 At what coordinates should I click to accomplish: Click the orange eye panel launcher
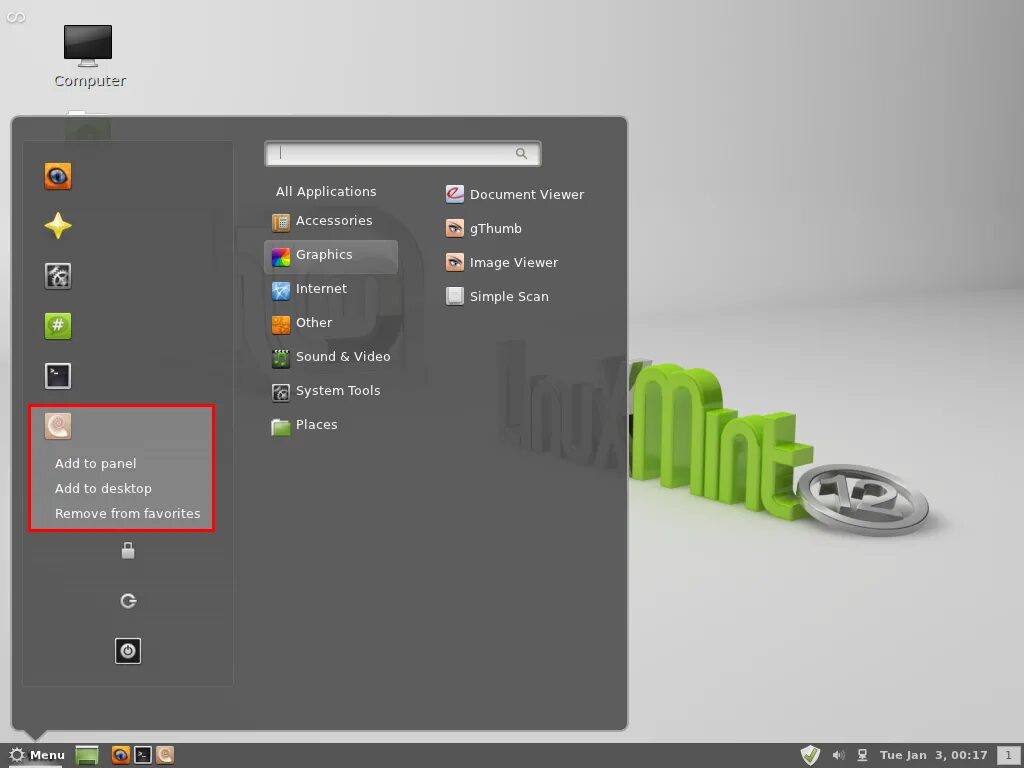pyautogui.click(x=120, y=755)
